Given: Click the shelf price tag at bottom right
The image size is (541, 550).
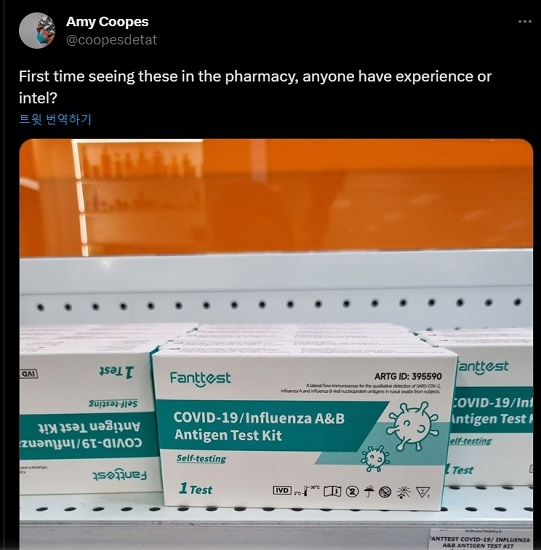Looking at the screenshot, I should pos(481,540).
